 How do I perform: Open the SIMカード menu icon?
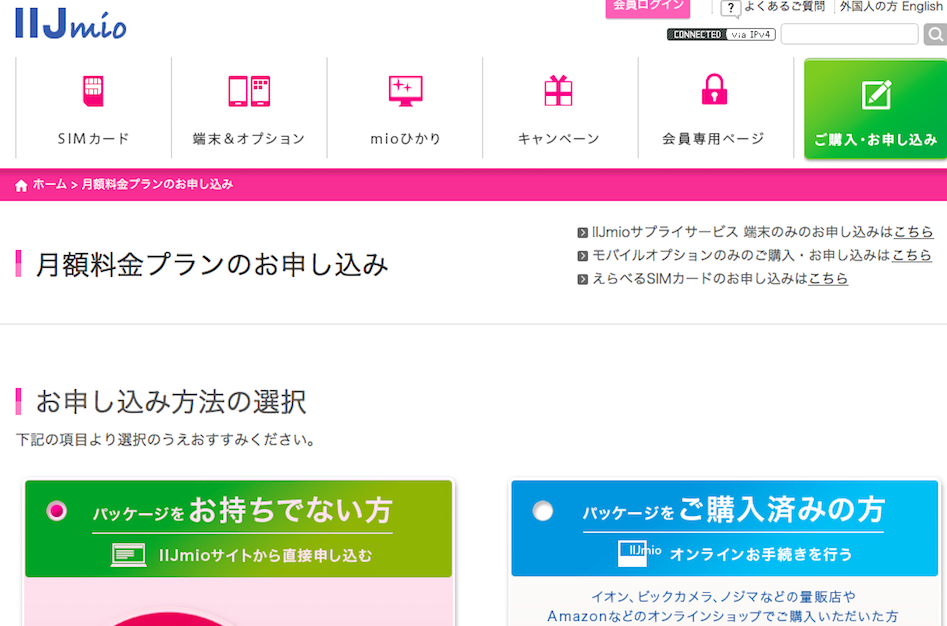(93, 91)
